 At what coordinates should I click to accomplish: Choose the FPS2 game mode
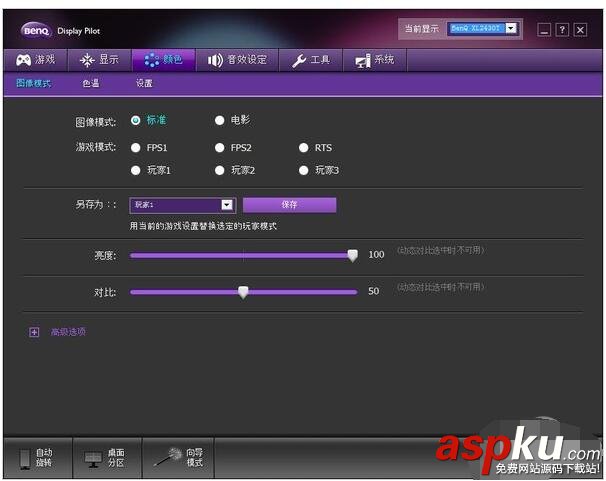220,148
